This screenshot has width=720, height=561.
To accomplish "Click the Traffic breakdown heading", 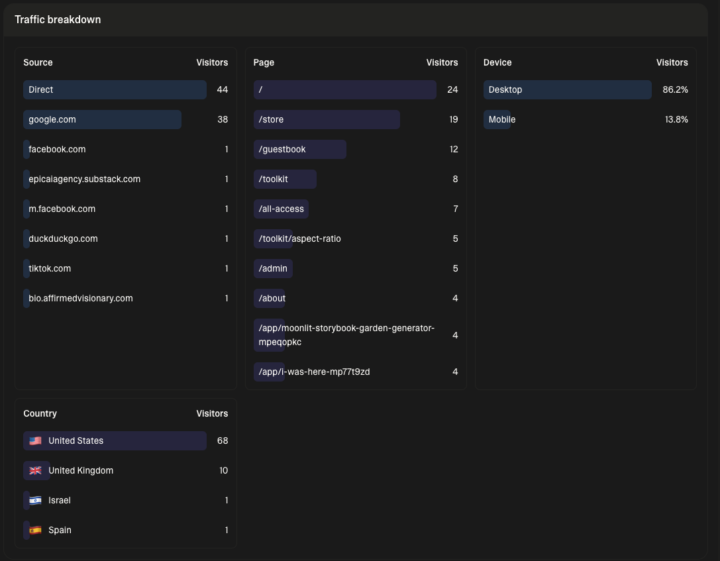I will pos(58,20).
